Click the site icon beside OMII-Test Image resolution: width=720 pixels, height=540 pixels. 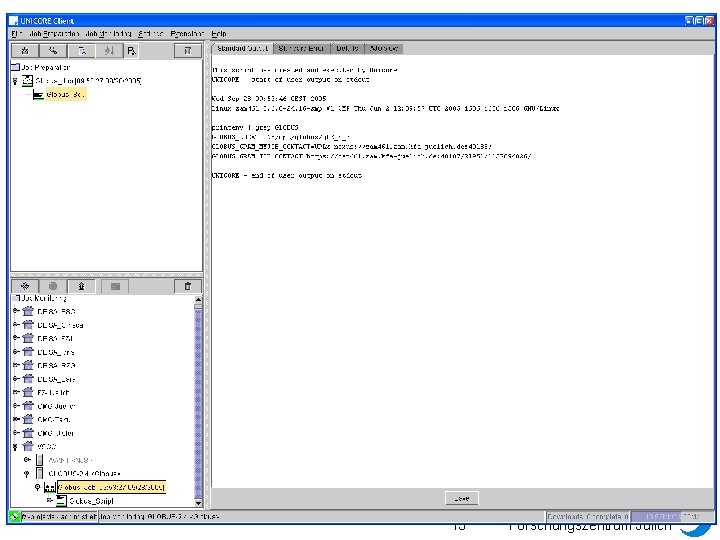click(x=28, y=419)
